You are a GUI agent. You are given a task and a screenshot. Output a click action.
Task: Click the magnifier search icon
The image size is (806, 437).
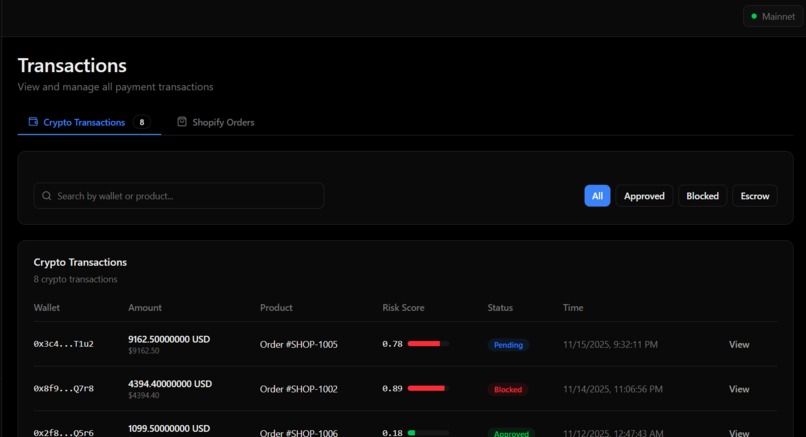(x=46, y=196)
